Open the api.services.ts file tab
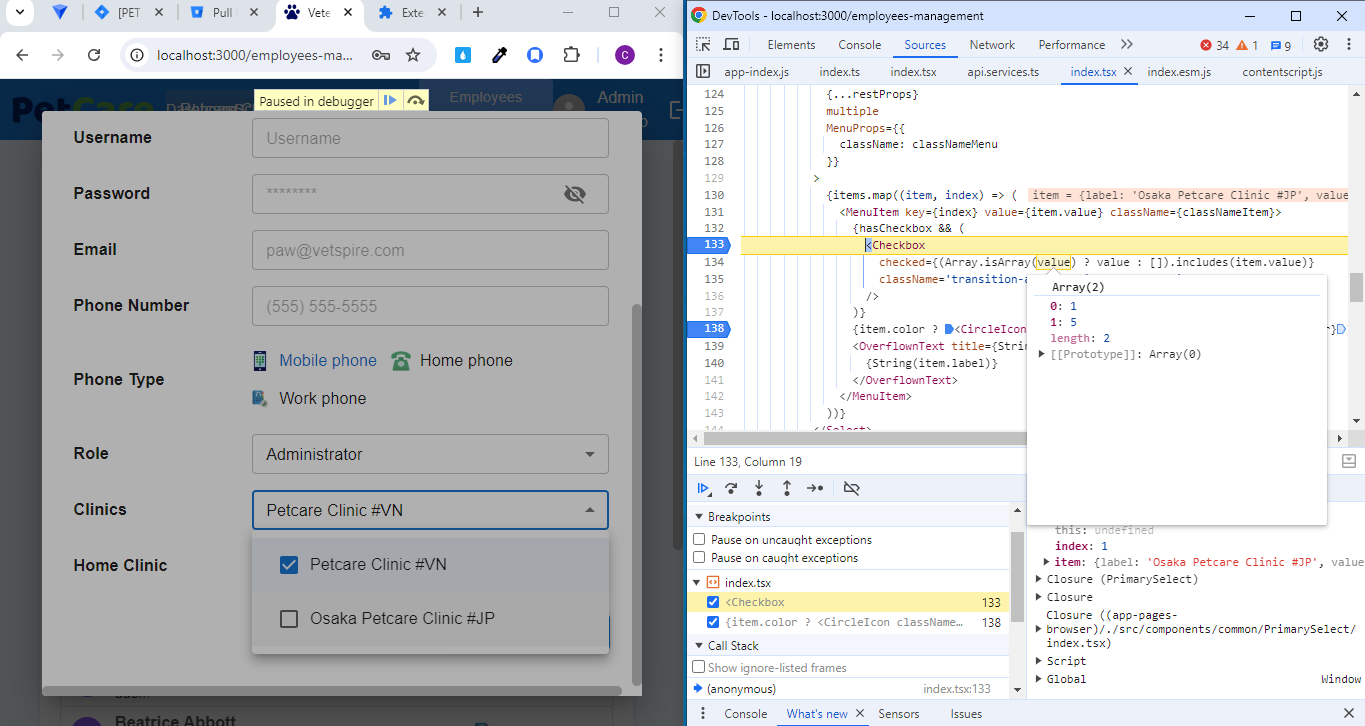Screen dimensions: 1365x726 (x=1002, y=72)
